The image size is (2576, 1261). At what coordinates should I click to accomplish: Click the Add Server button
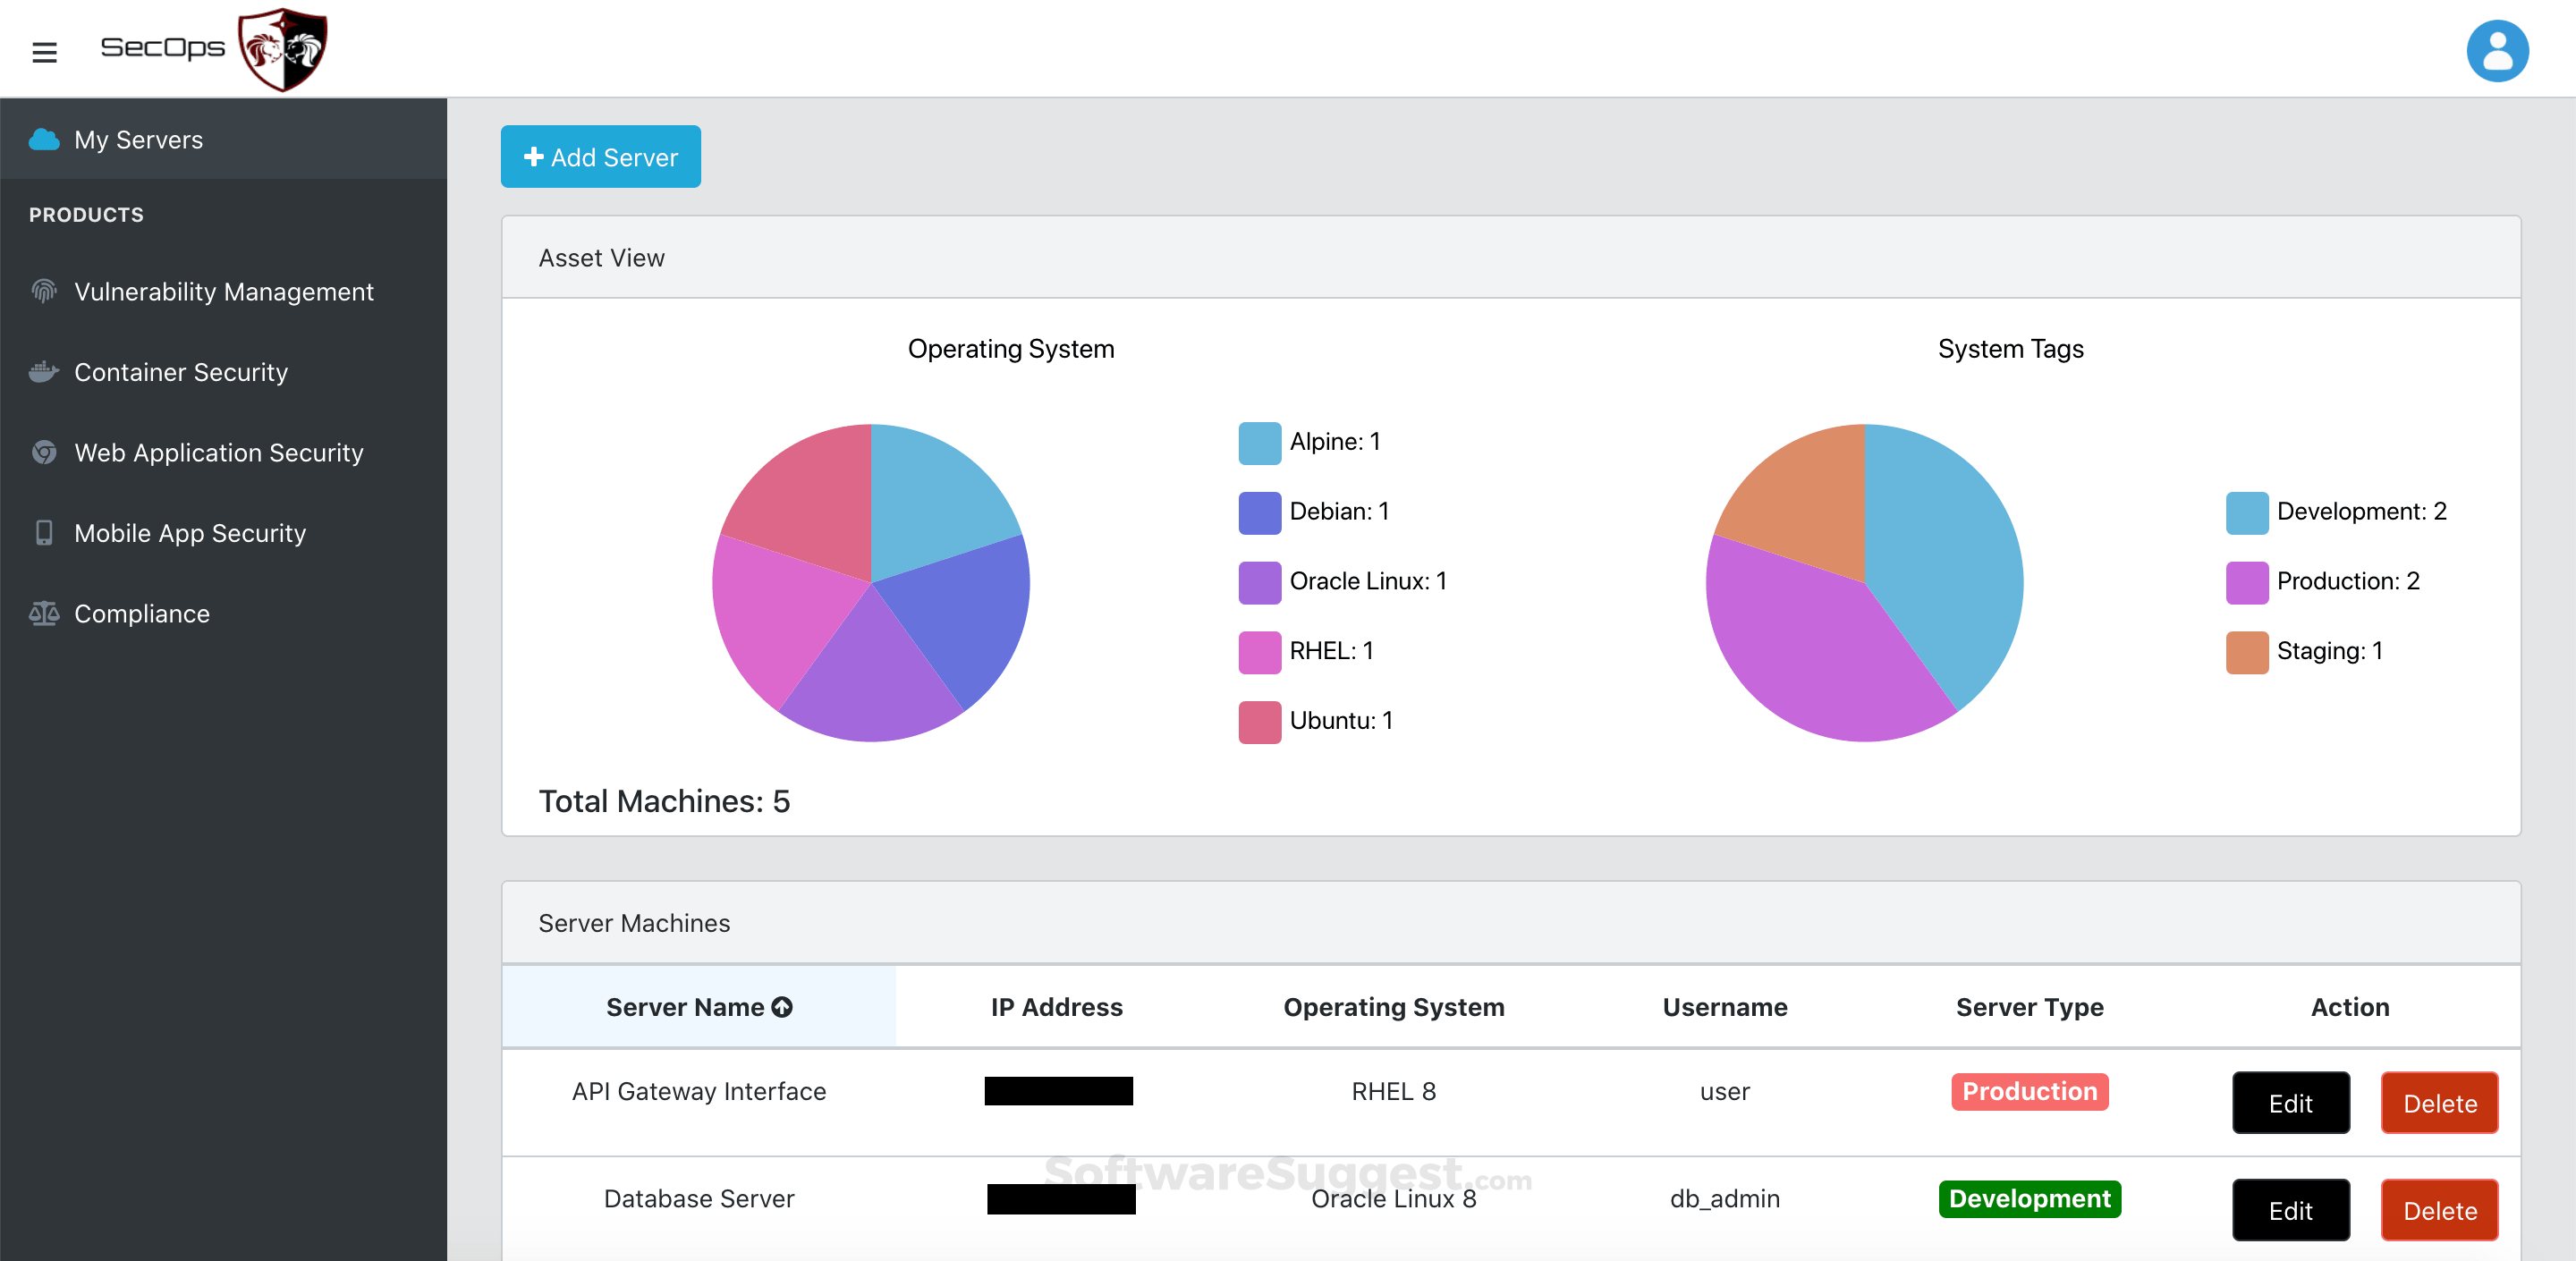pos(600,156)
